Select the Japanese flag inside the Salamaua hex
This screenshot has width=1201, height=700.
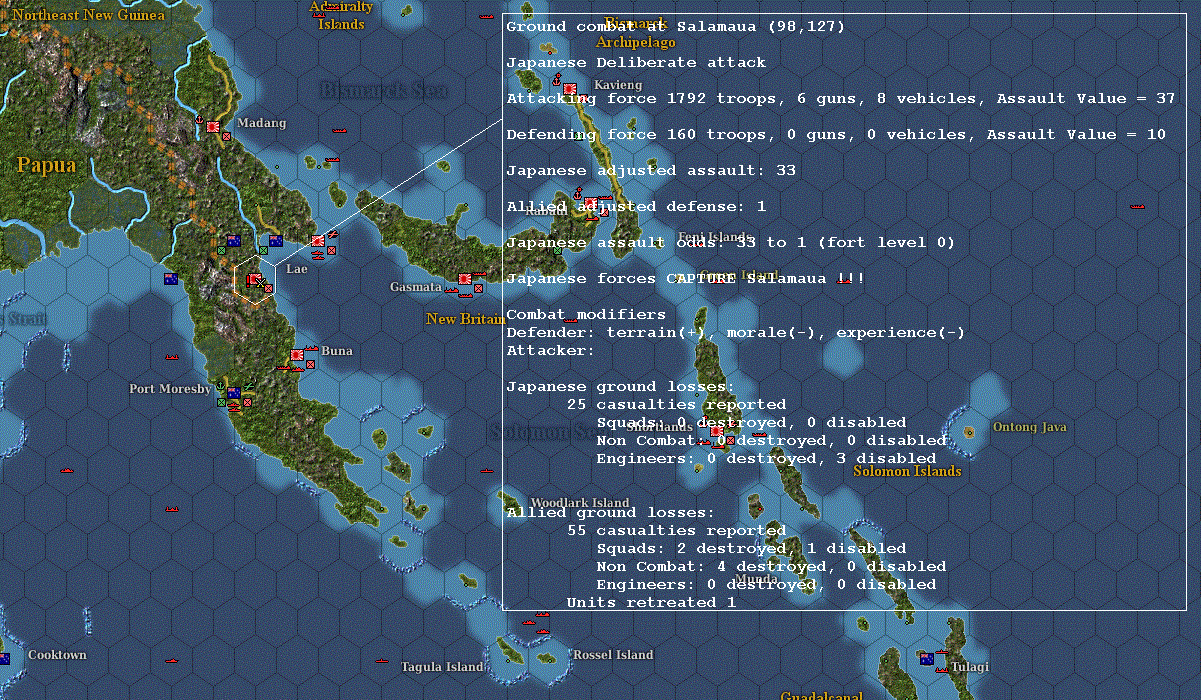tap(254, 280)
